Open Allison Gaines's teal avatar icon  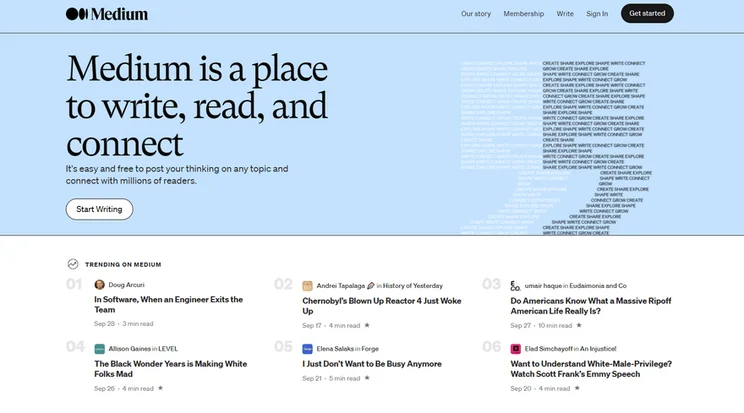[x=100, y=349]
